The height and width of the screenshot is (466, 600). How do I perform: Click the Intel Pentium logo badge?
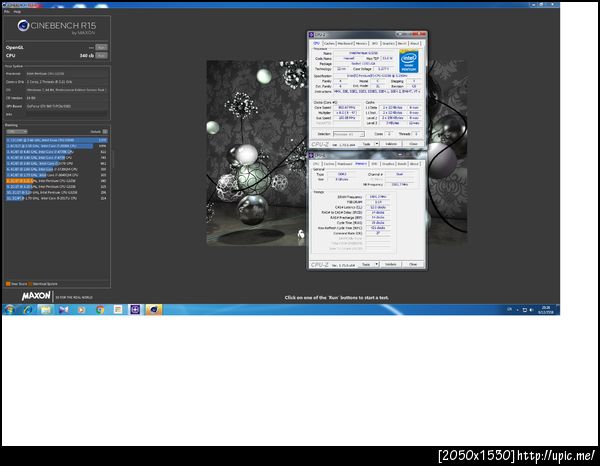[409, 62]
